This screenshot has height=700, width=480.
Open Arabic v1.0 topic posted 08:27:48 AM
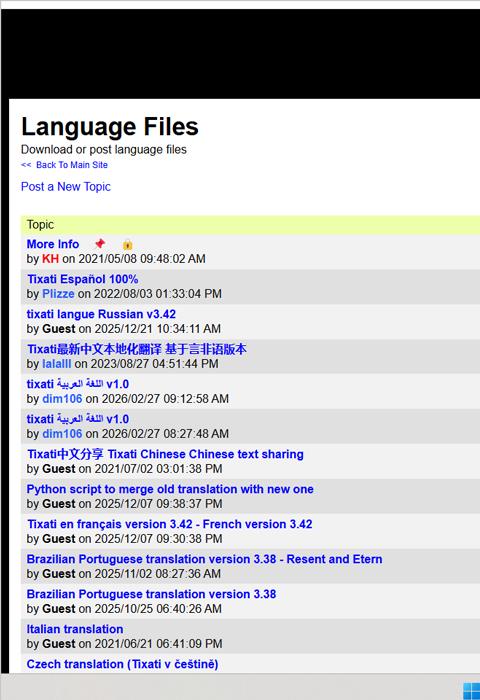[78, 419]
